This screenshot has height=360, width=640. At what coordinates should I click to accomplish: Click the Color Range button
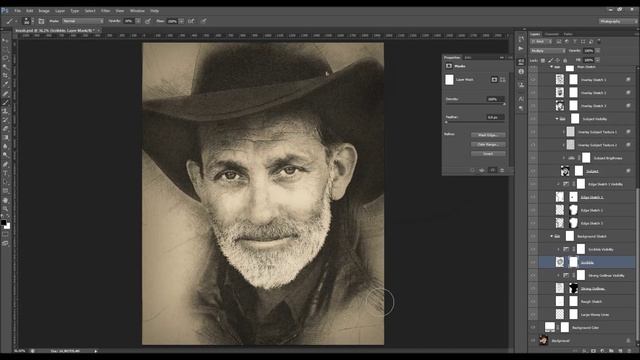(488, 144)
